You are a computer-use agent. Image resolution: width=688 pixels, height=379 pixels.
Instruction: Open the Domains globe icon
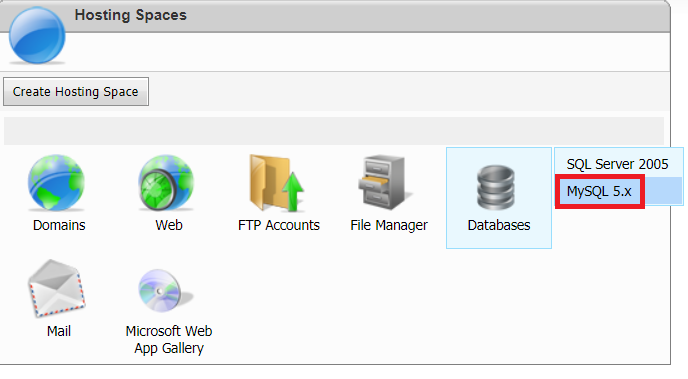(x=57, y=182)
